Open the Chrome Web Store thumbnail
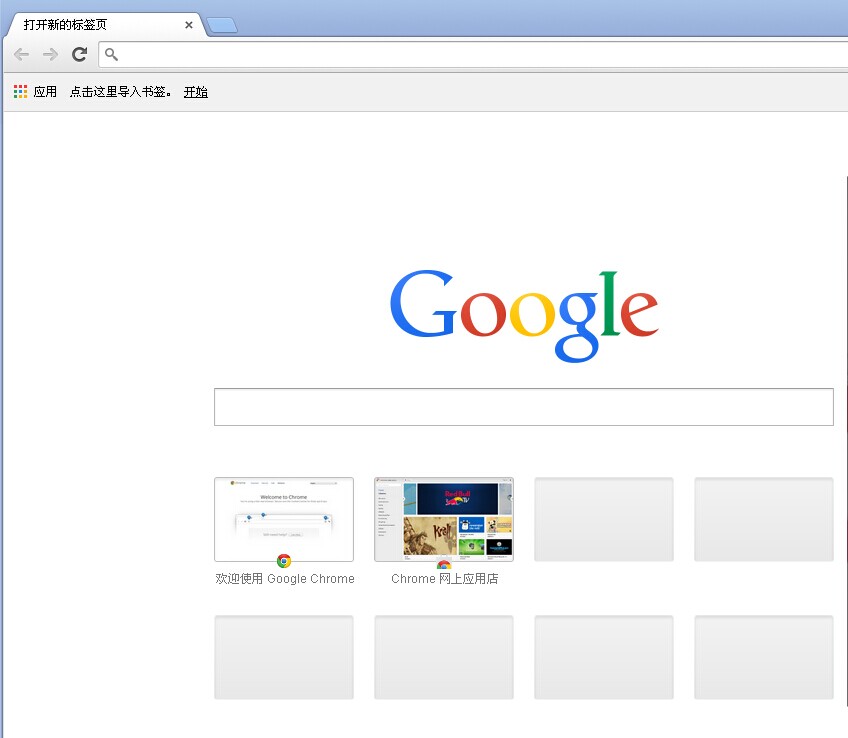The width and height of the screenshot is (848, 738). tap(444, 519)
